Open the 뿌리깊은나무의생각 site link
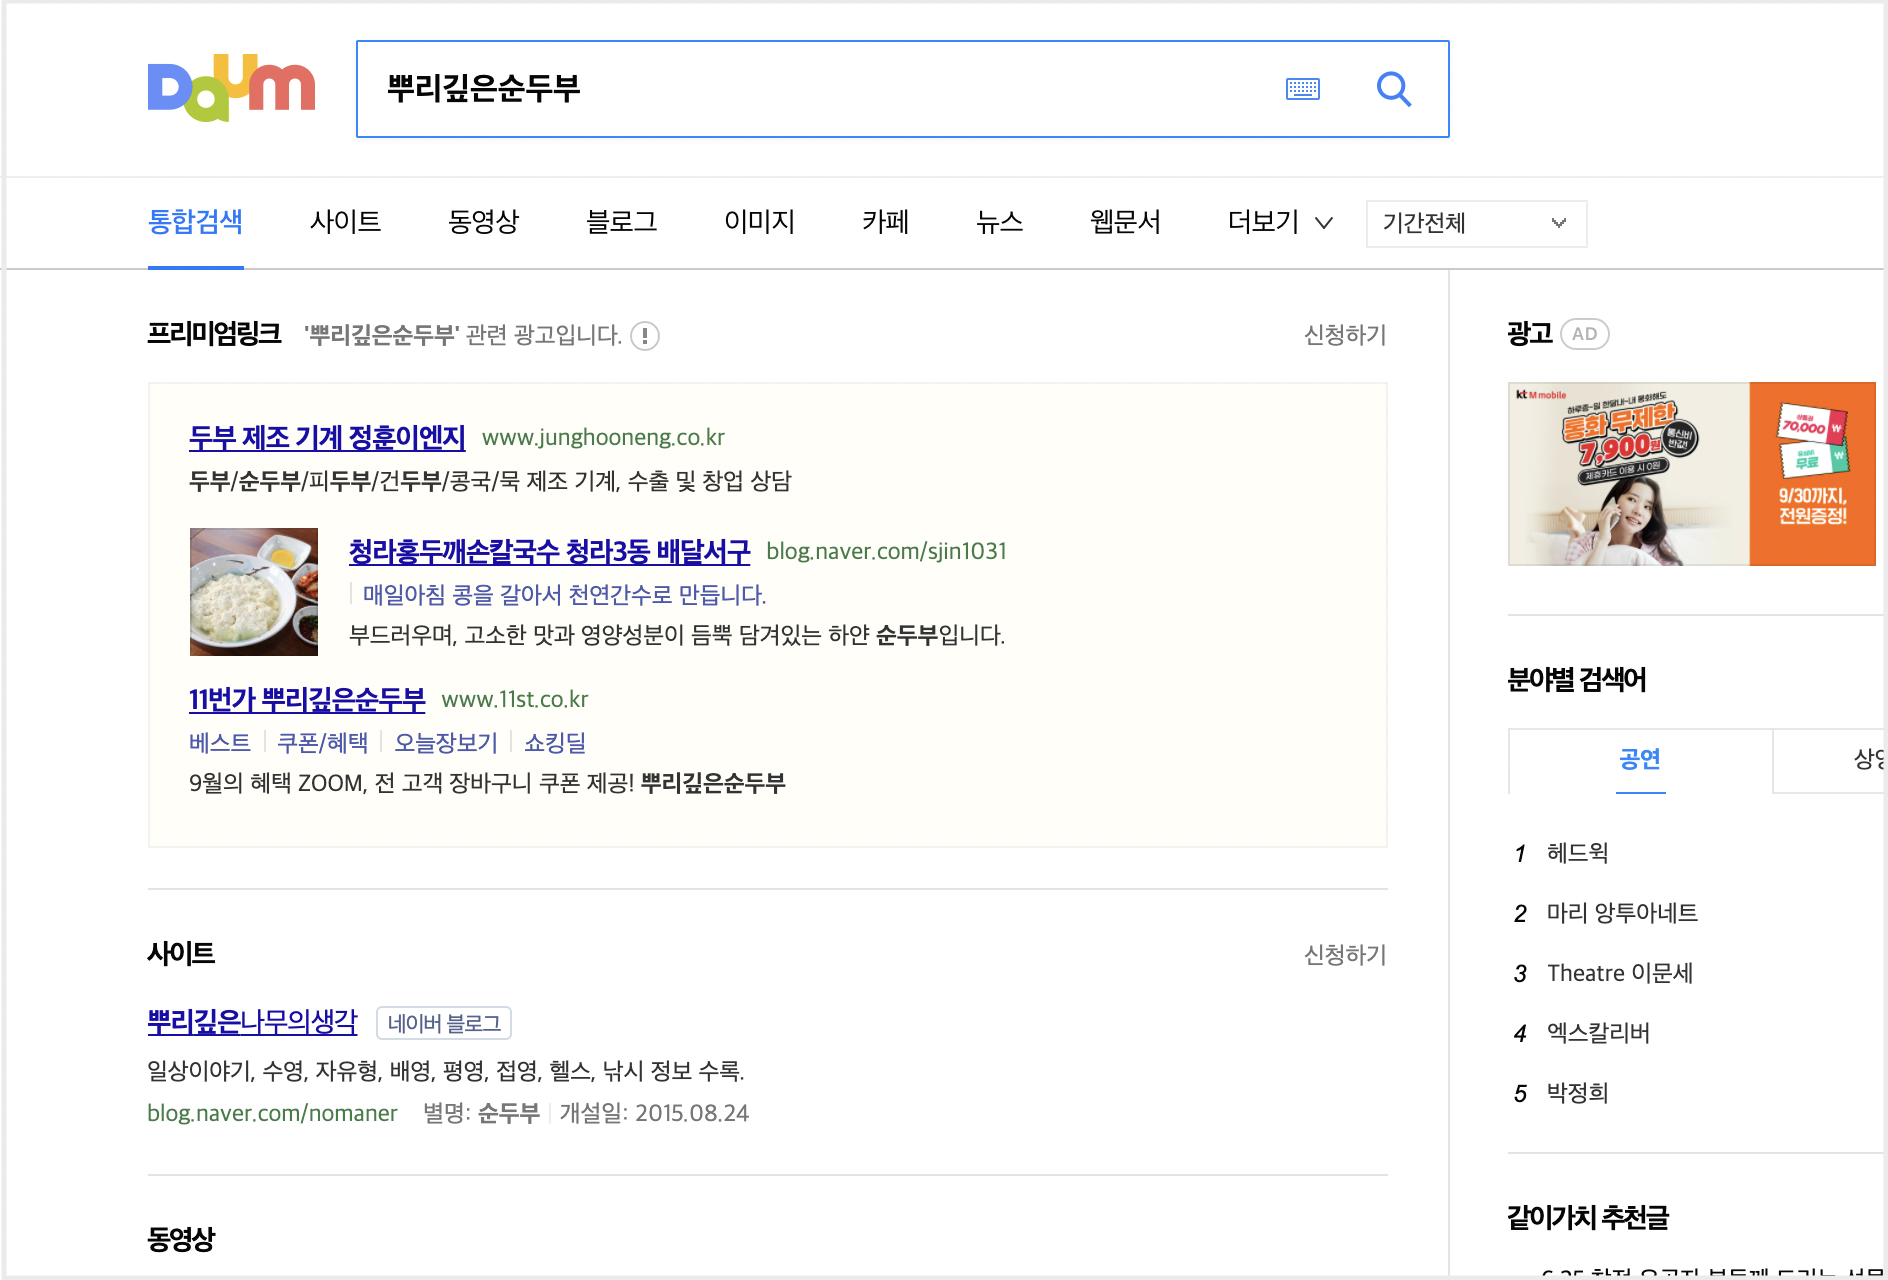This screenshot has height=1280, width=1888. [x=252, y=1021]
